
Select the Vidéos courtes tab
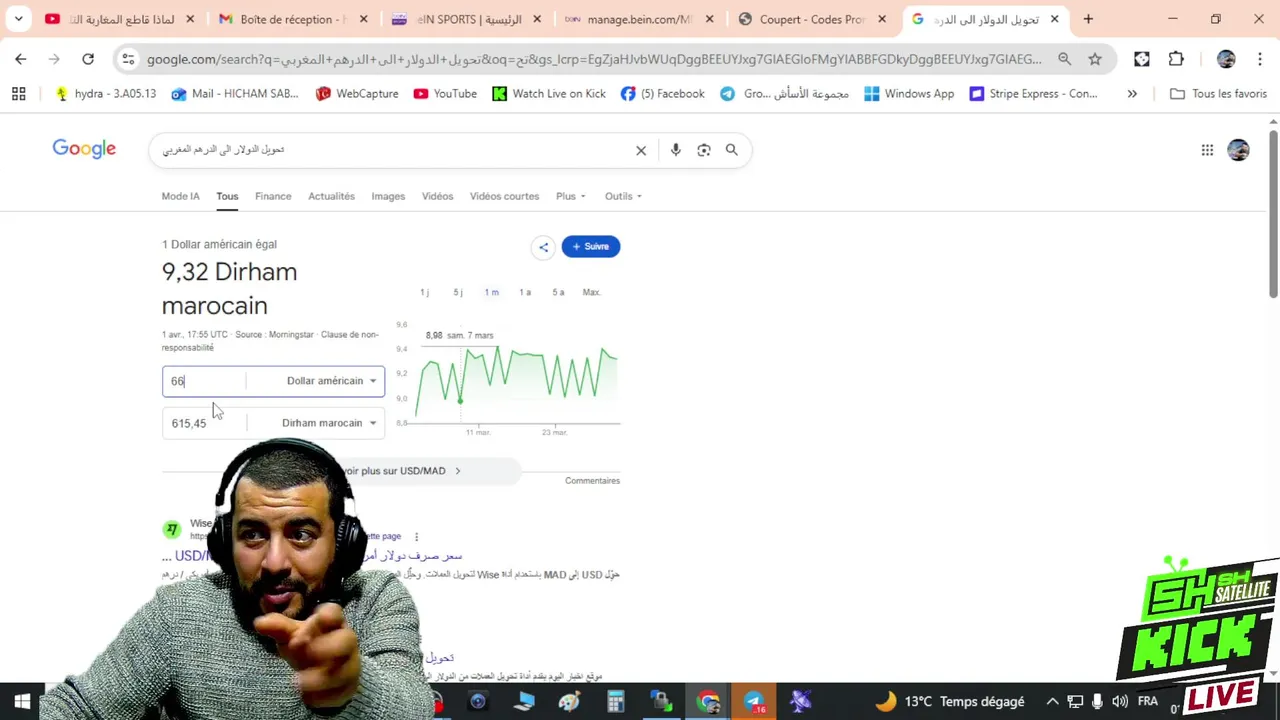(504, 196)
